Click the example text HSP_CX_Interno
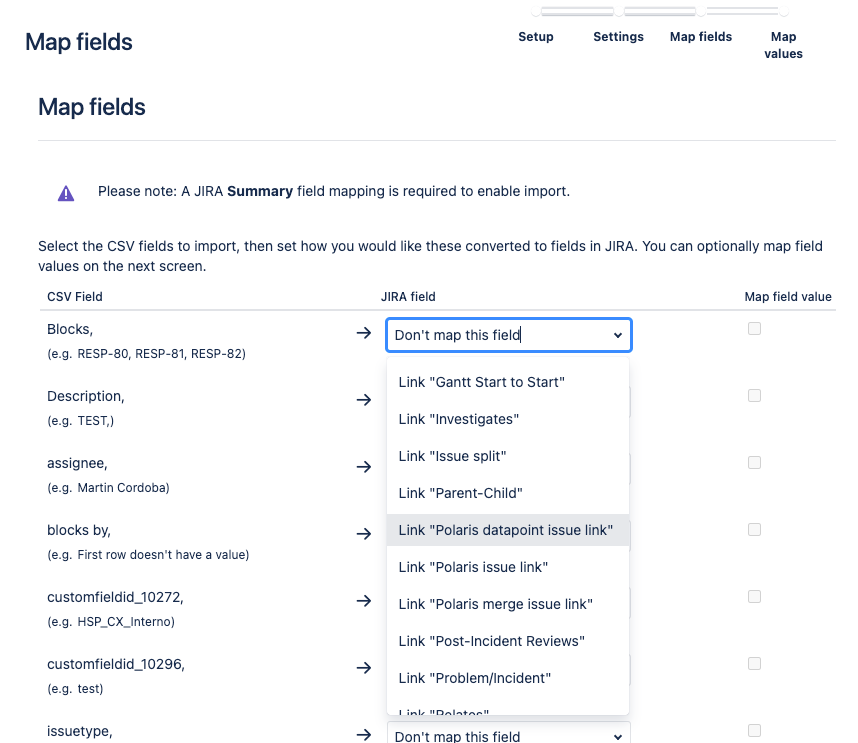 (x=126, y=622)
